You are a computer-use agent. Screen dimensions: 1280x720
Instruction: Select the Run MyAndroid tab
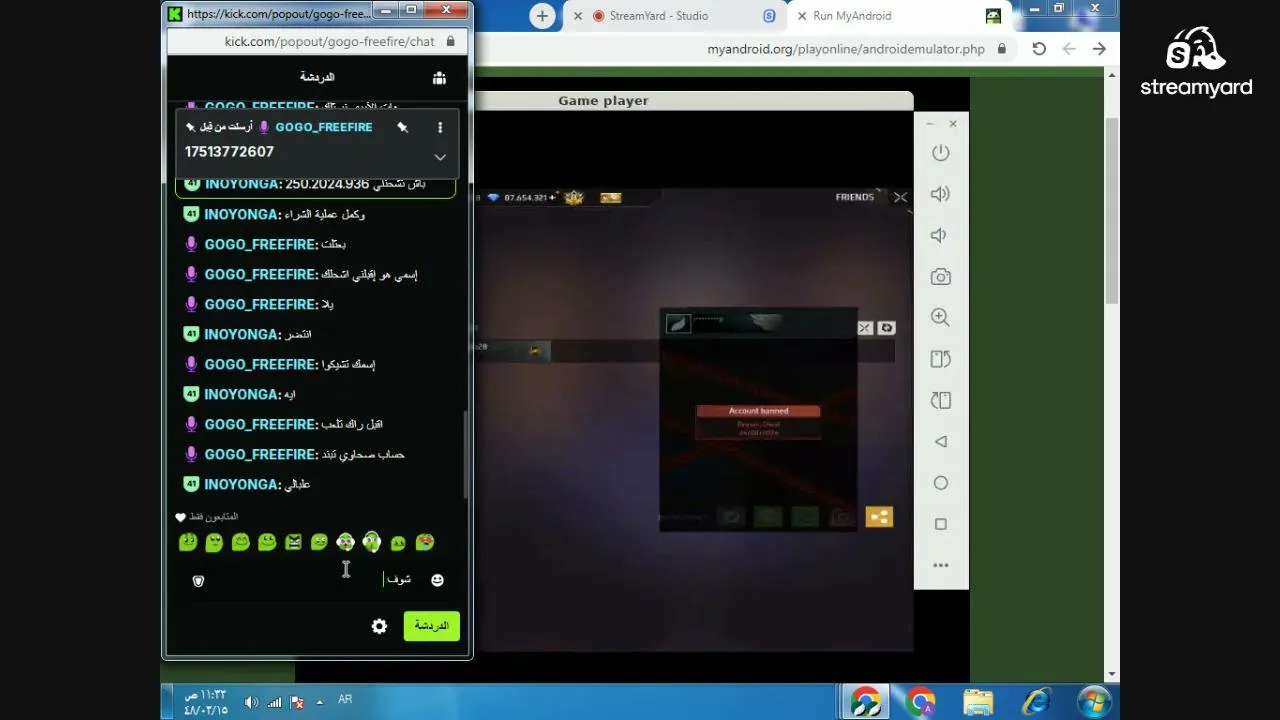pos(897,15)
